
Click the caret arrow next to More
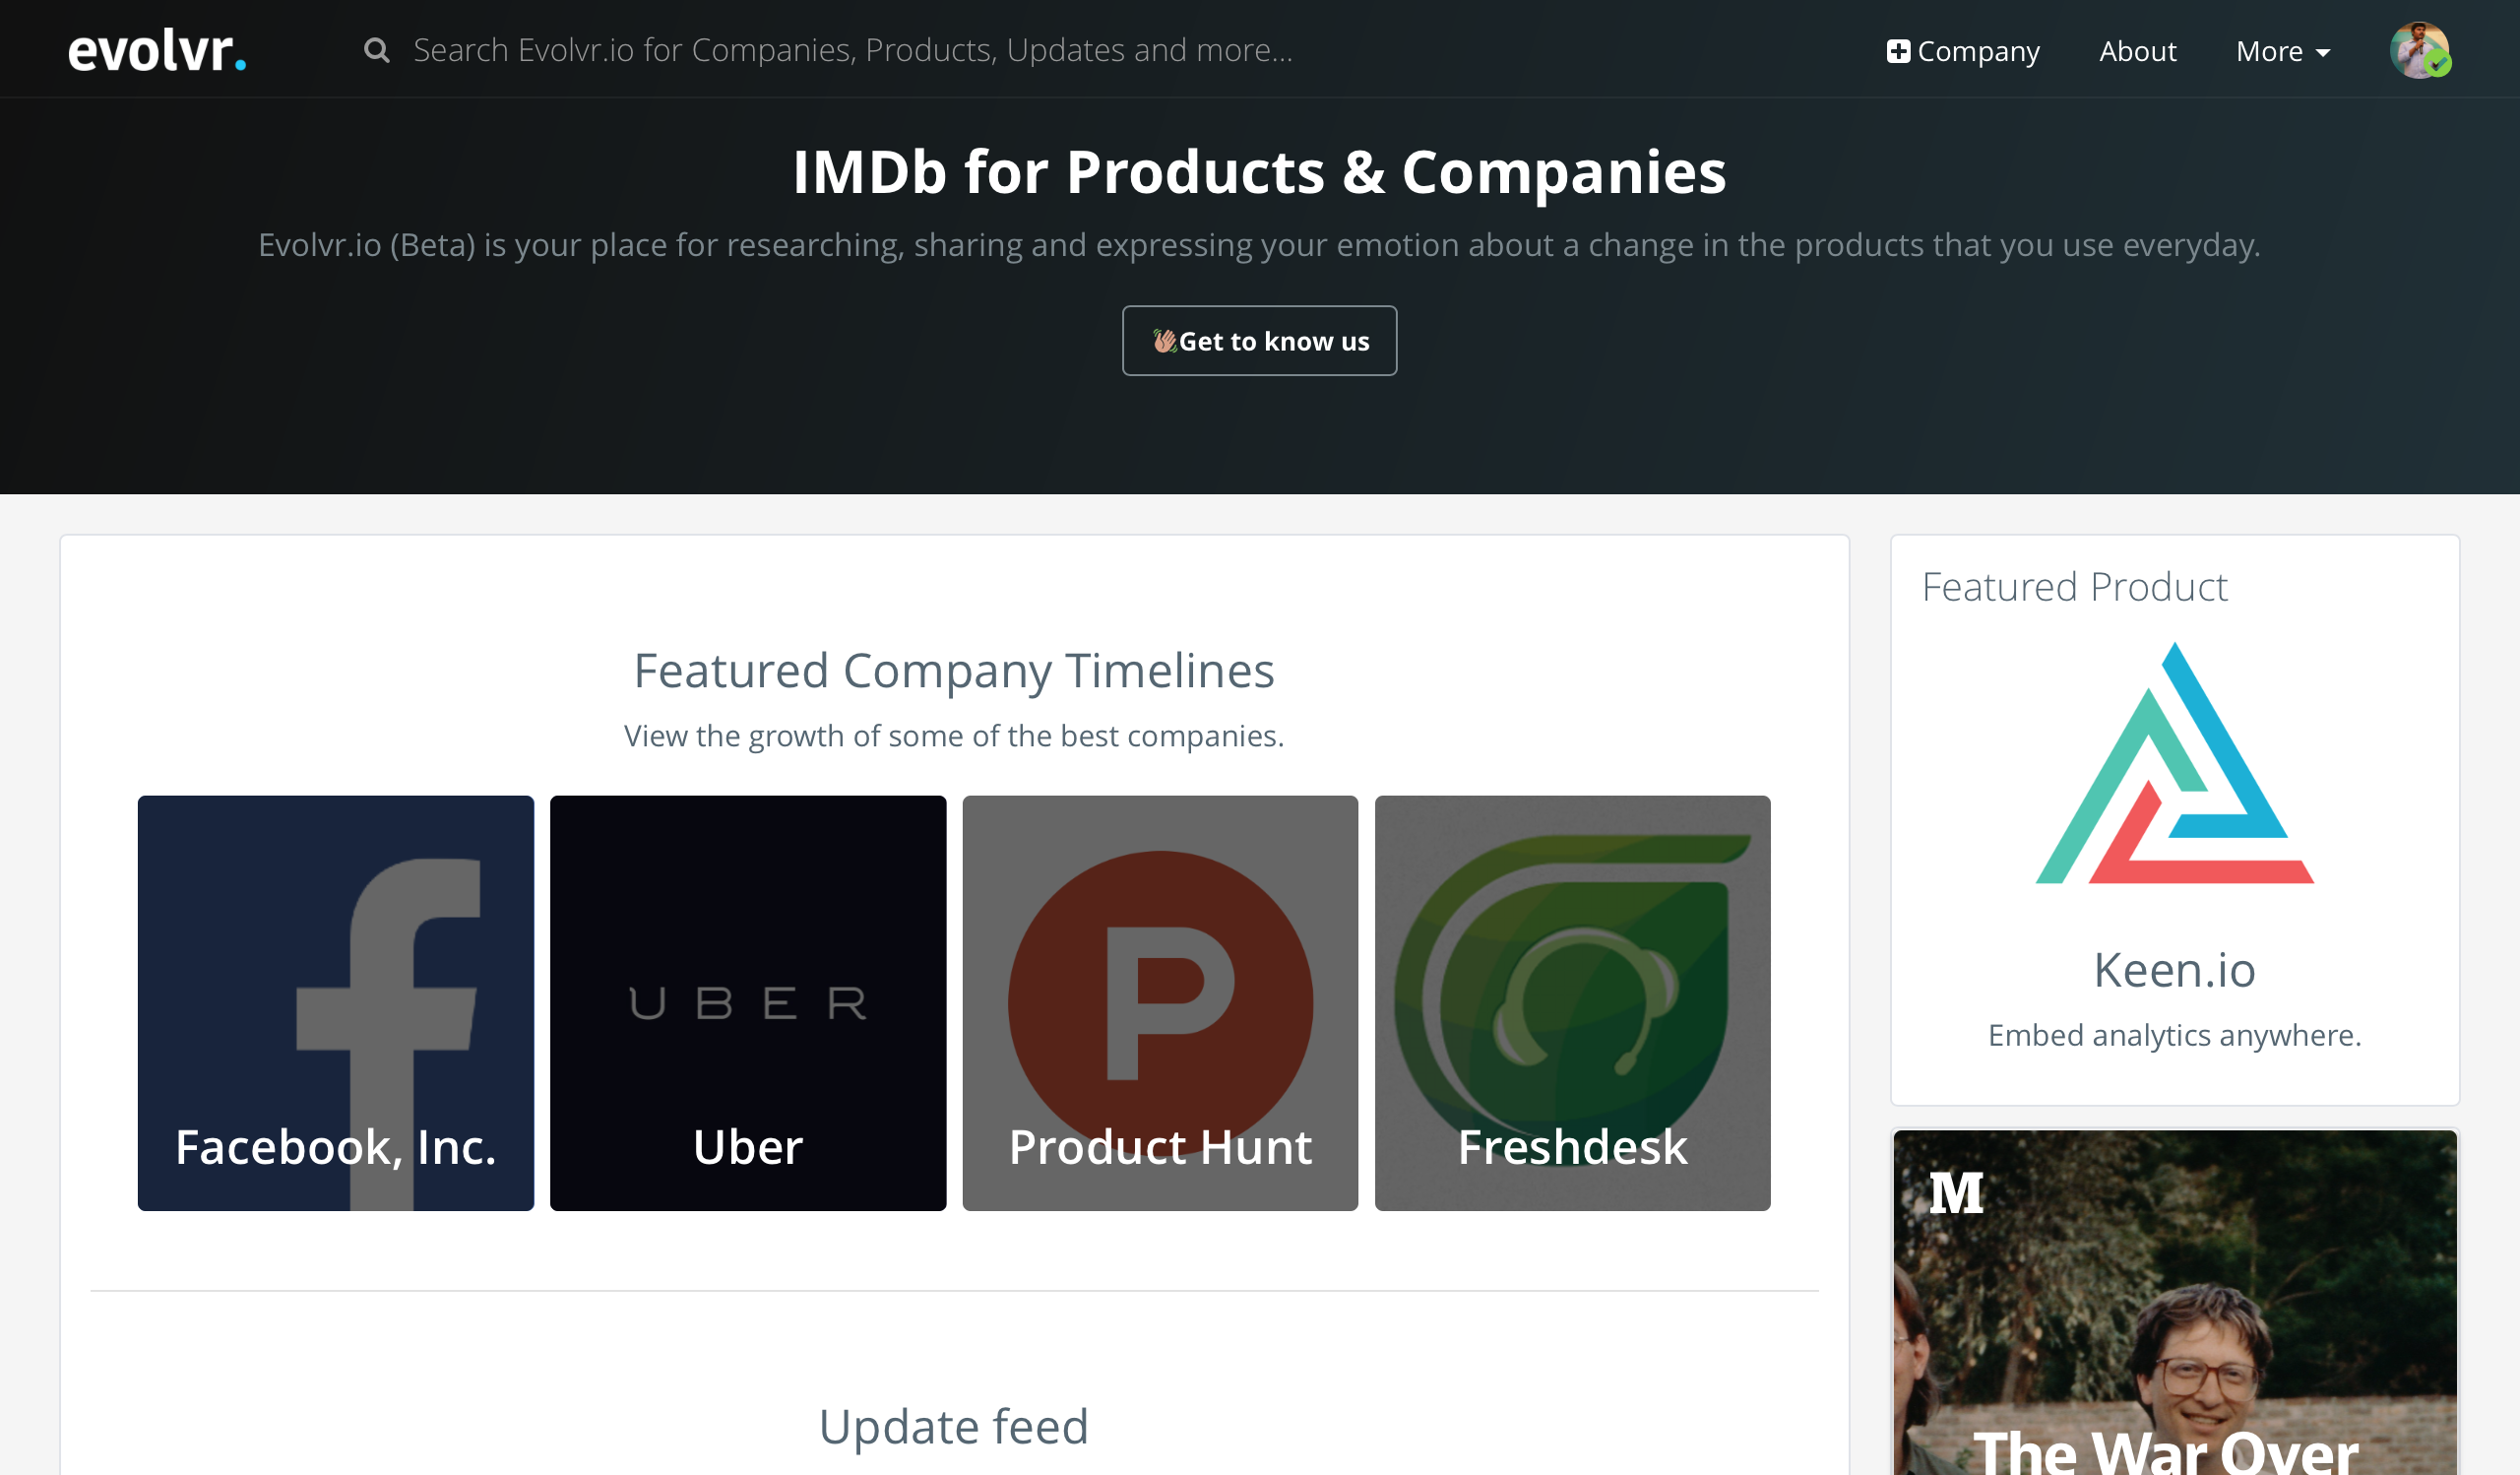pyautogui.click(x=2323, y=53)
